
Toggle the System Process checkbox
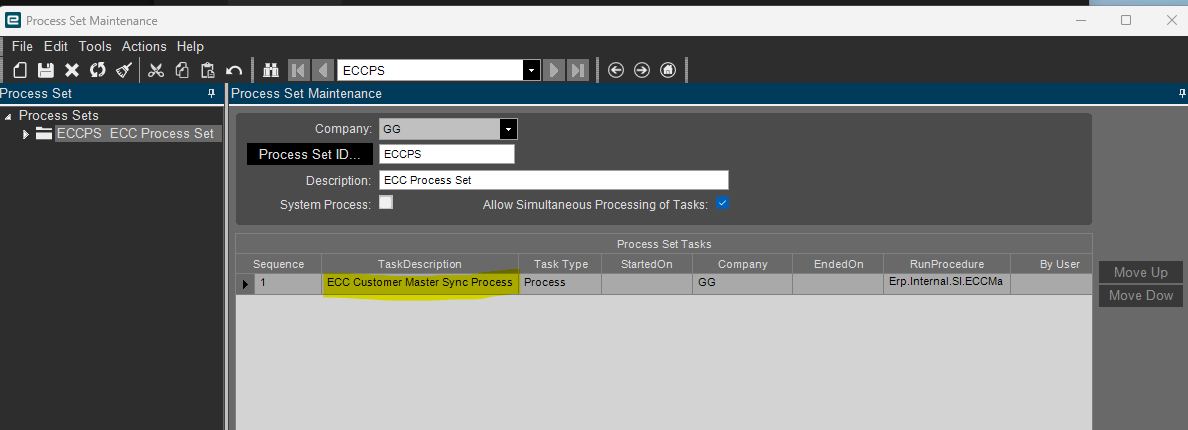click(x=386, y=202)
